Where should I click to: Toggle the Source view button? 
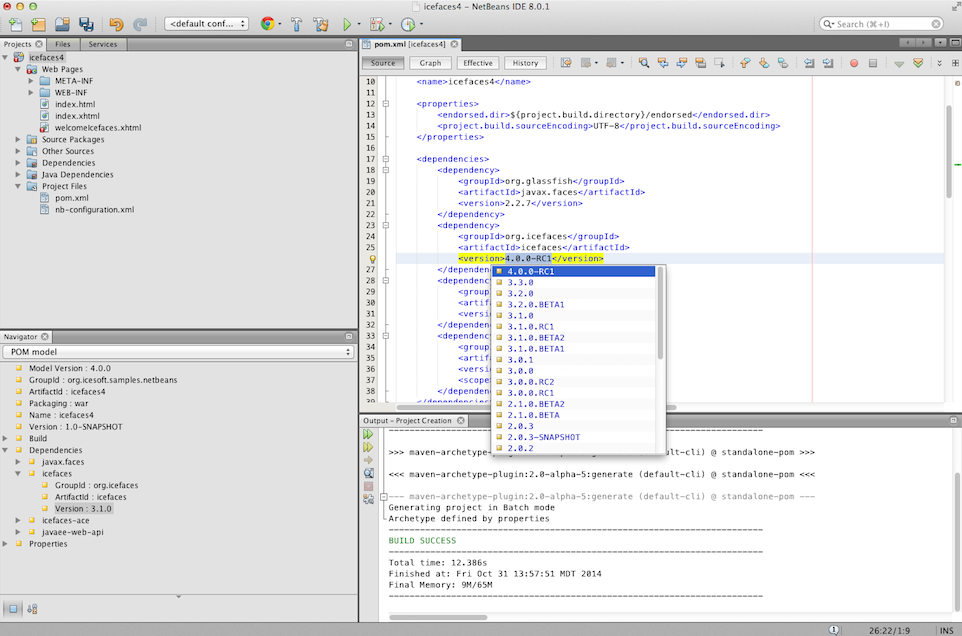click(382, 63)
